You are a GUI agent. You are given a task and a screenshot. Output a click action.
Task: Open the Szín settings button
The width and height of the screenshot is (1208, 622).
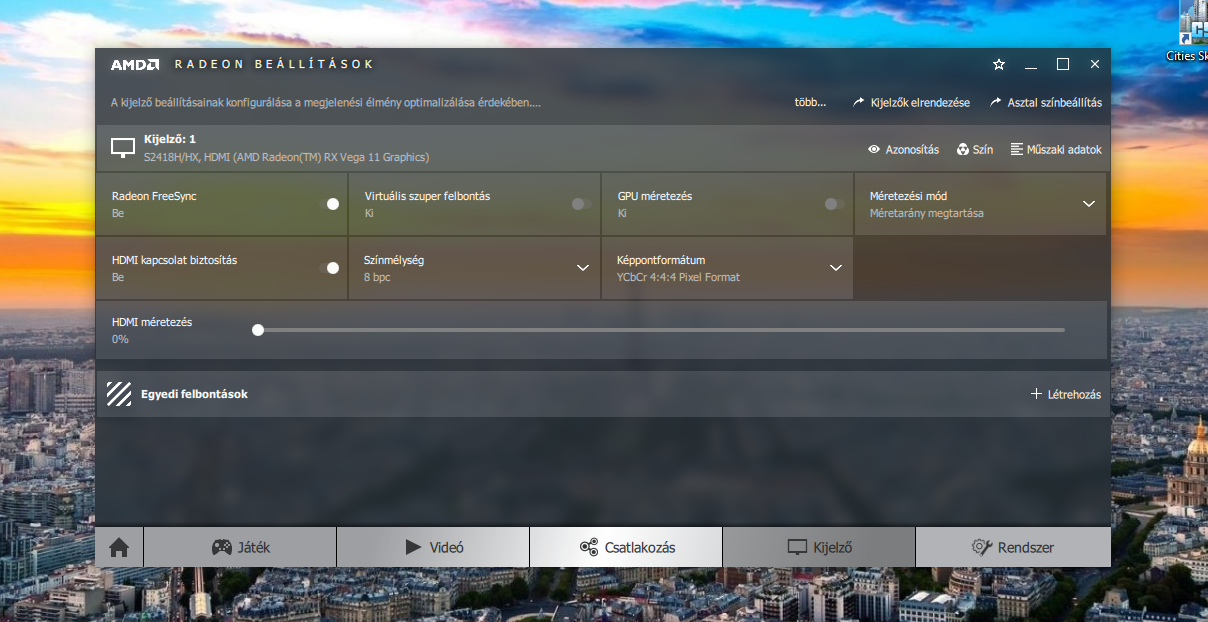[975, 149]
